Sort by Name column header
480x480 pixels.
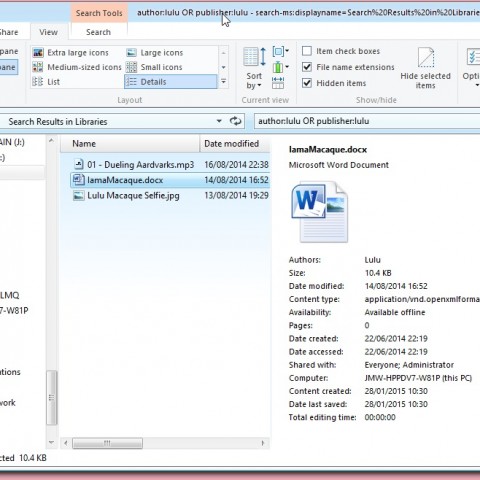(x=130, y=144)
